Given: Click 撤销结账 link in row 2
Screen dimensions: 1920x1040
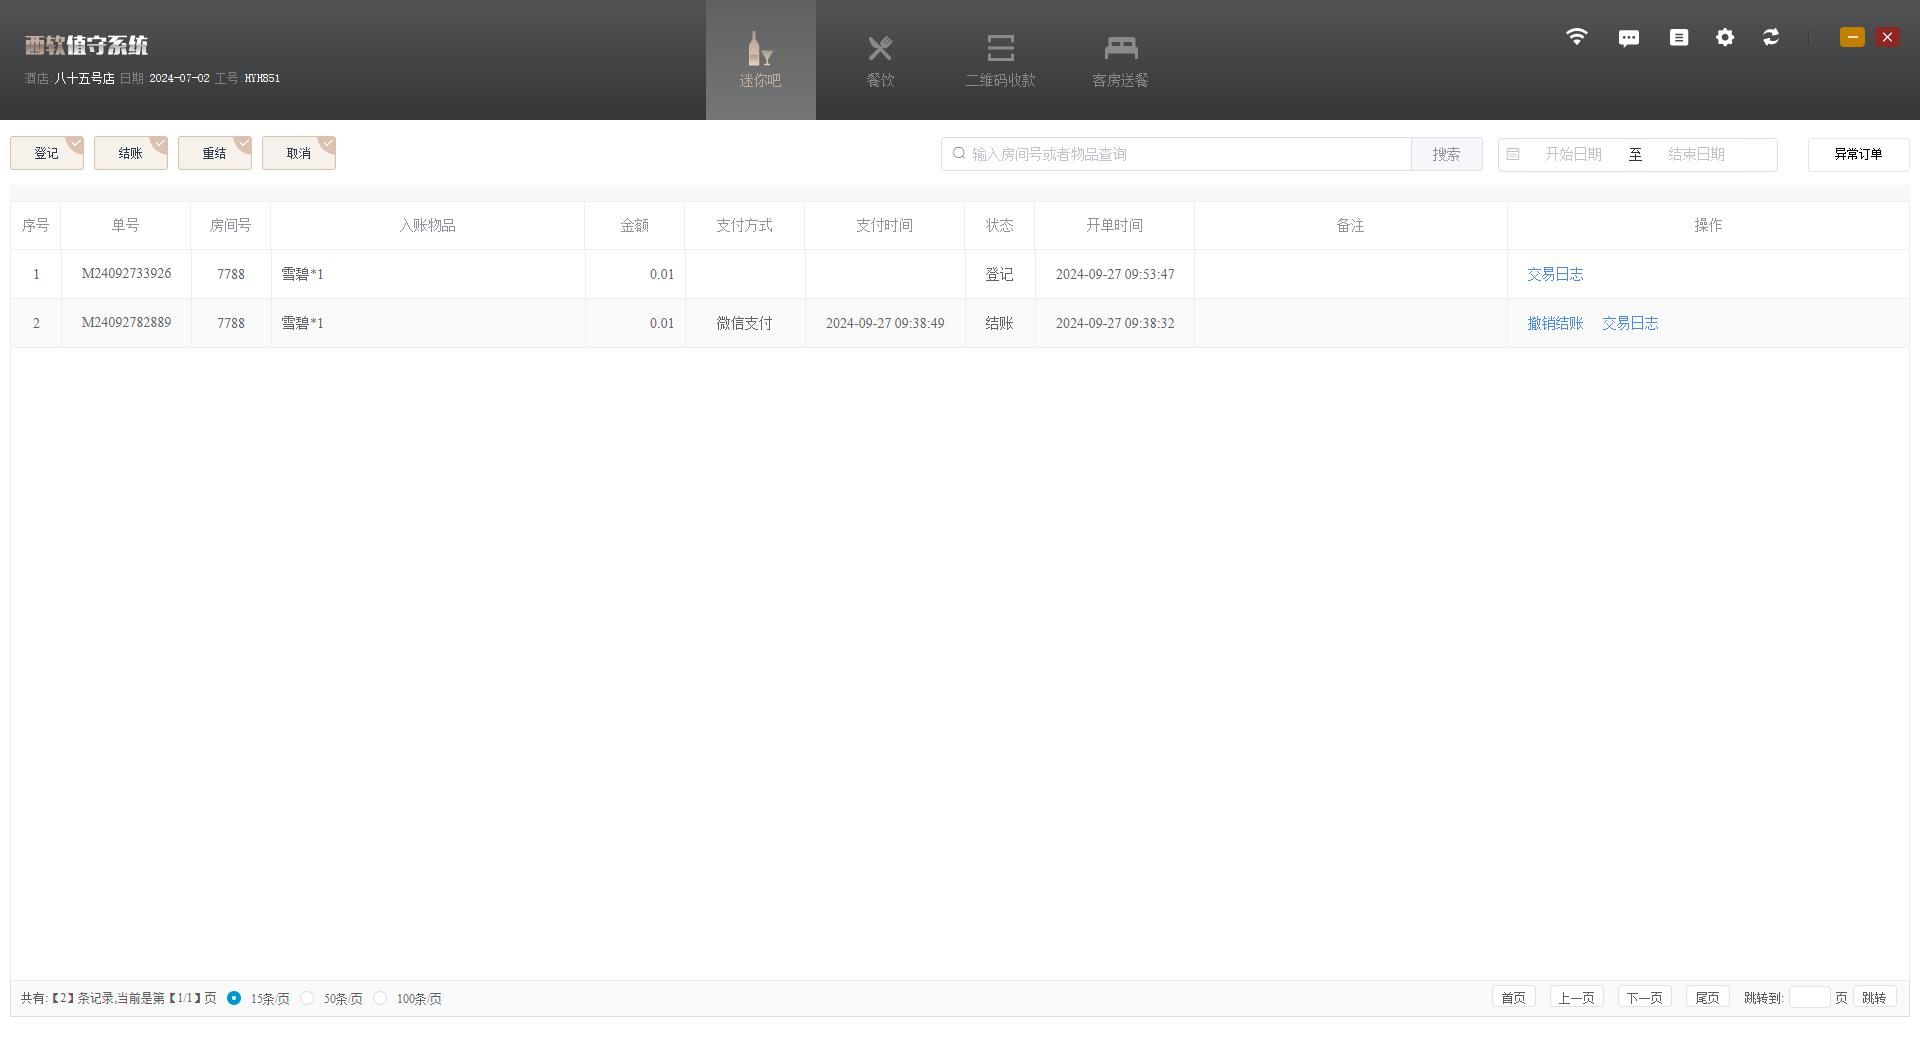Looking at the screenshot, I should tap(1555, 323).
